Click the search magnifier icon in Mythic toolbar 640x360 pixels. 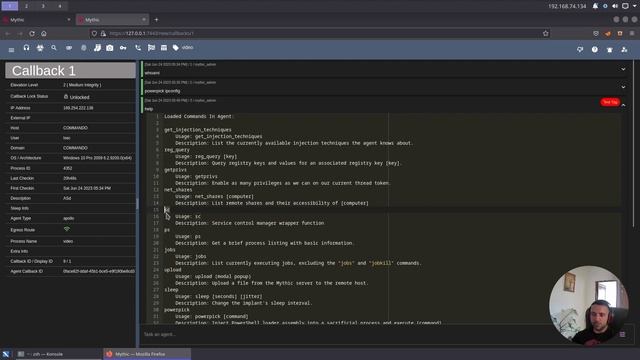pos(54,48)
